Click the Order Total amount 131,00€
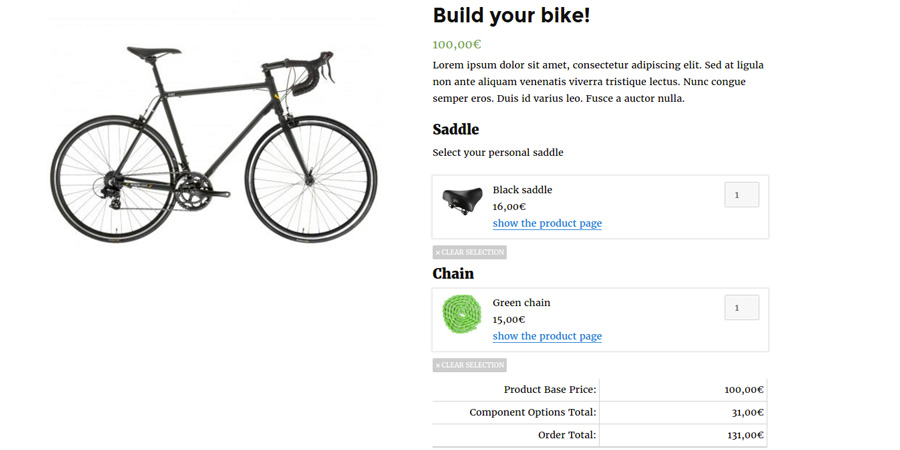900x450 pixels. pos(745,435)
